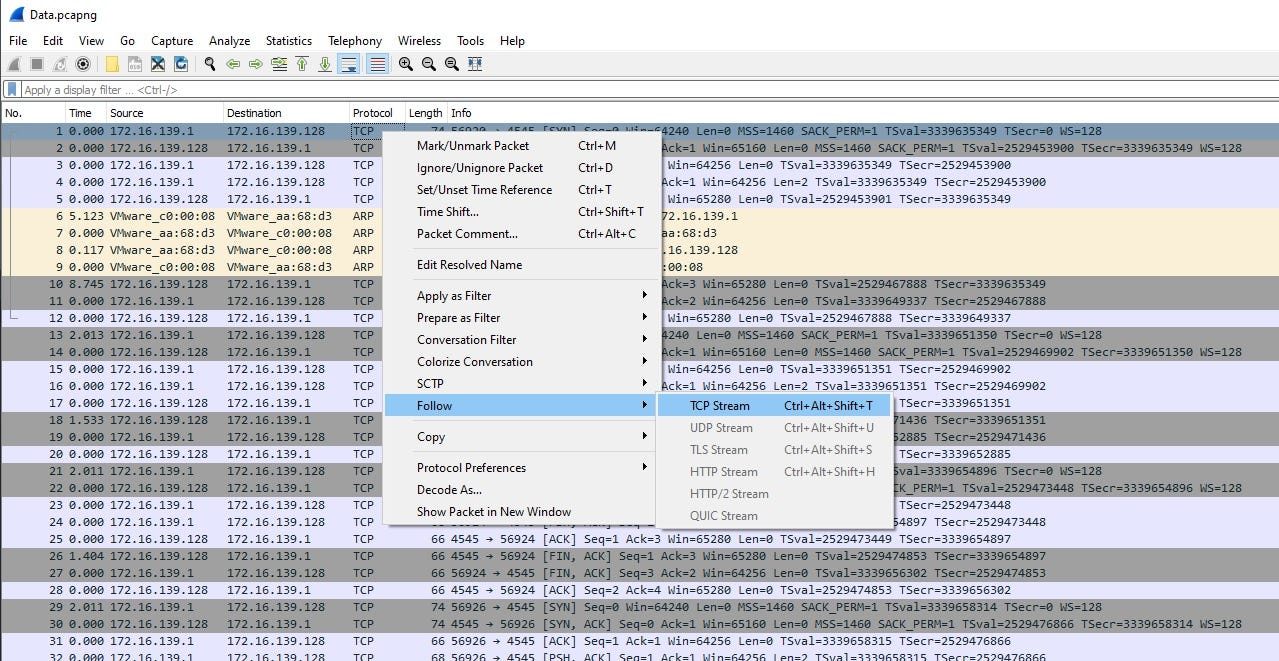Expand the Protocol Preferences submenu
This screenshot has width=1279, height=661.
click(x=521, y=468)
